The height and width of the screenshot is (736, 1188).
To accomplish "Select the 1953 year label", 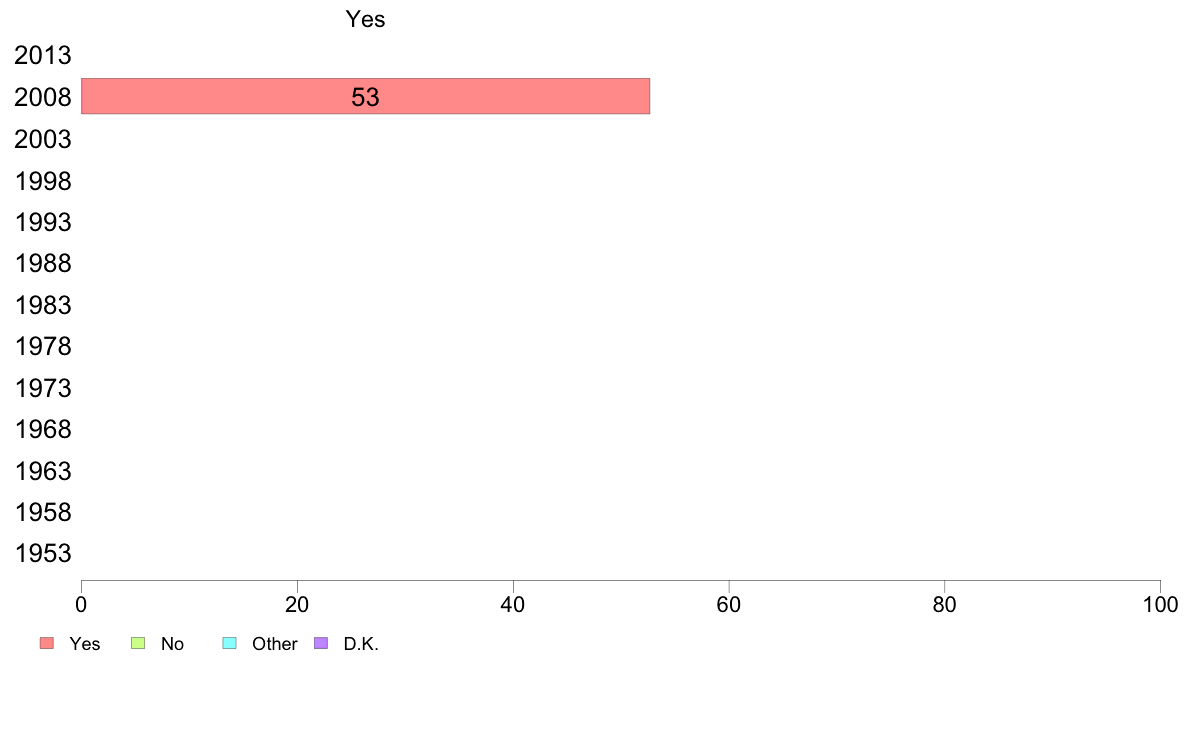I will [x=43, y=553].
